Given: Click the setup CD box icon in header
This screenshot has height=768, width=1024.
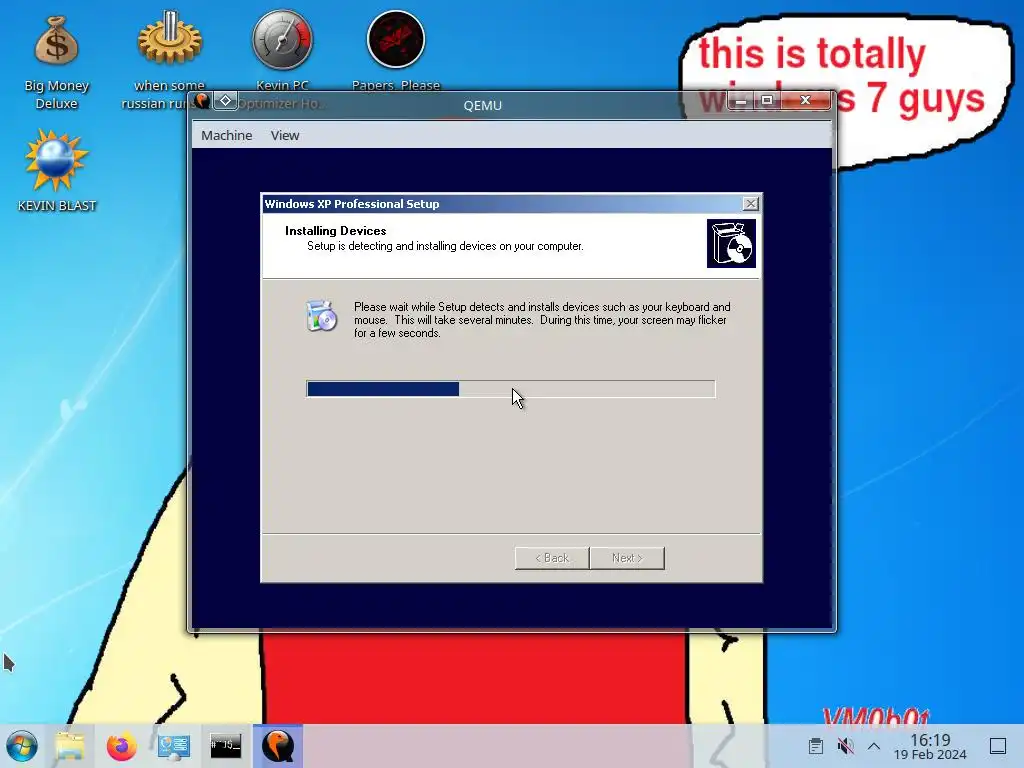Looking at the screenshot, I should tap(731, 244).
